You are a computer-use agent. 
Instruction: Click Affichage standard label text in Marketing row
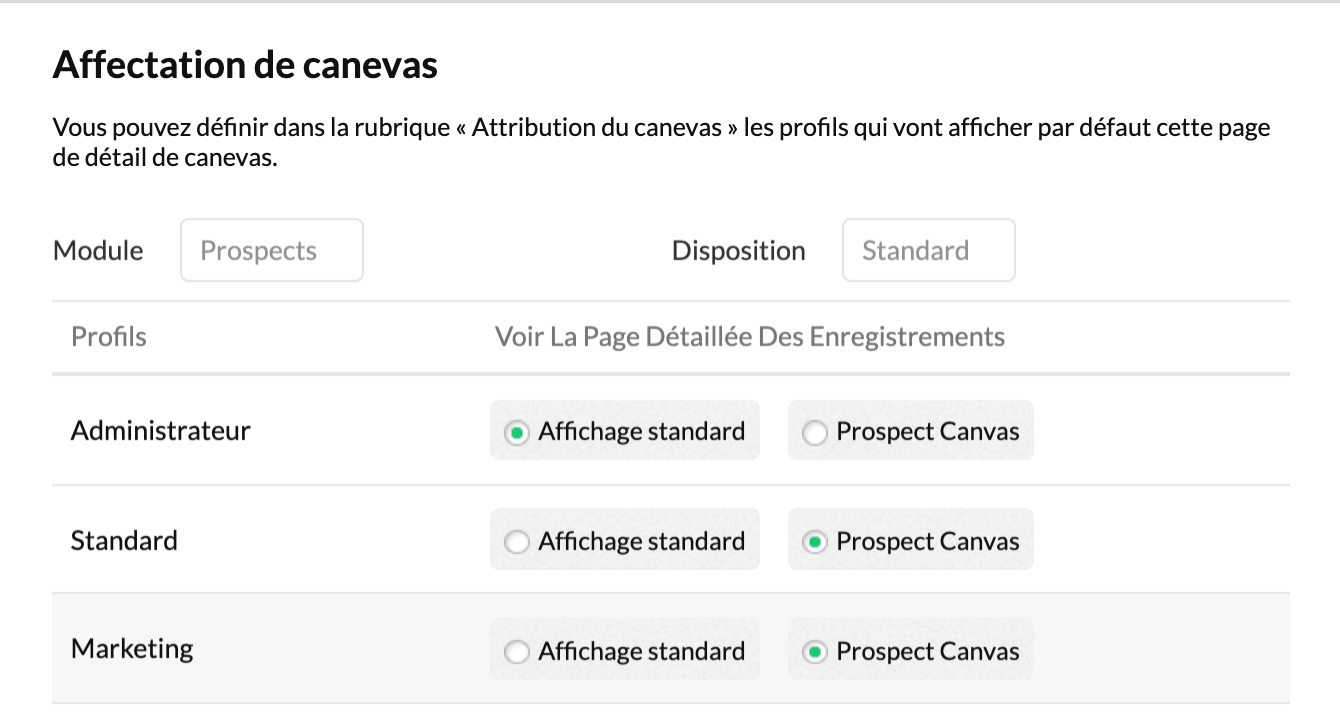click(641, 652)
